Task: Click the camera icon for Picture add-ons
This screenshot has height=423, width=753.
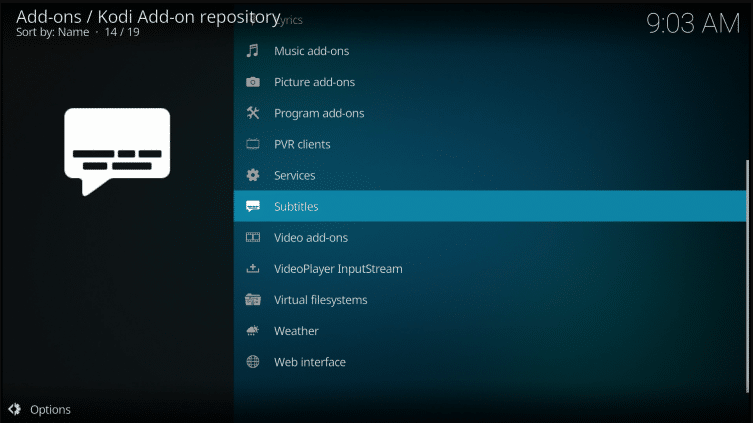Action: click(253, 82)
